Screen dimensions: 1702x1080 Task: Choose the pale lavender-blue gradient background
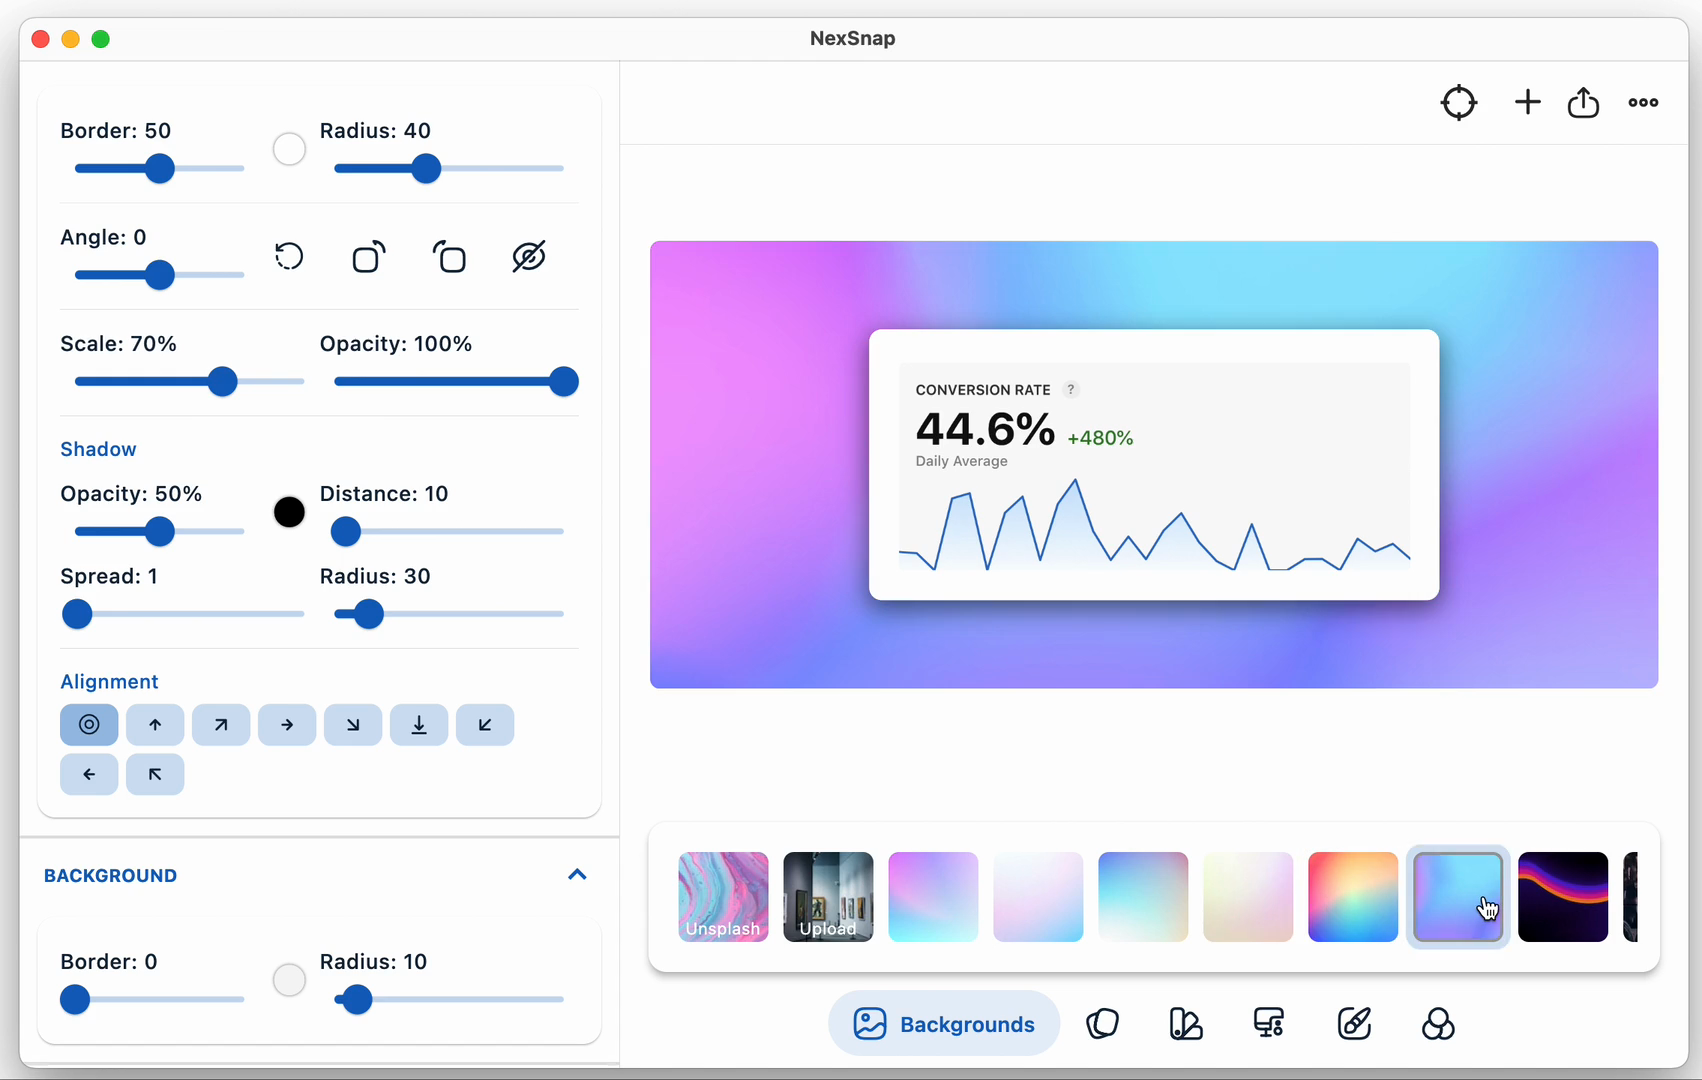click(x=1038, y=897)
